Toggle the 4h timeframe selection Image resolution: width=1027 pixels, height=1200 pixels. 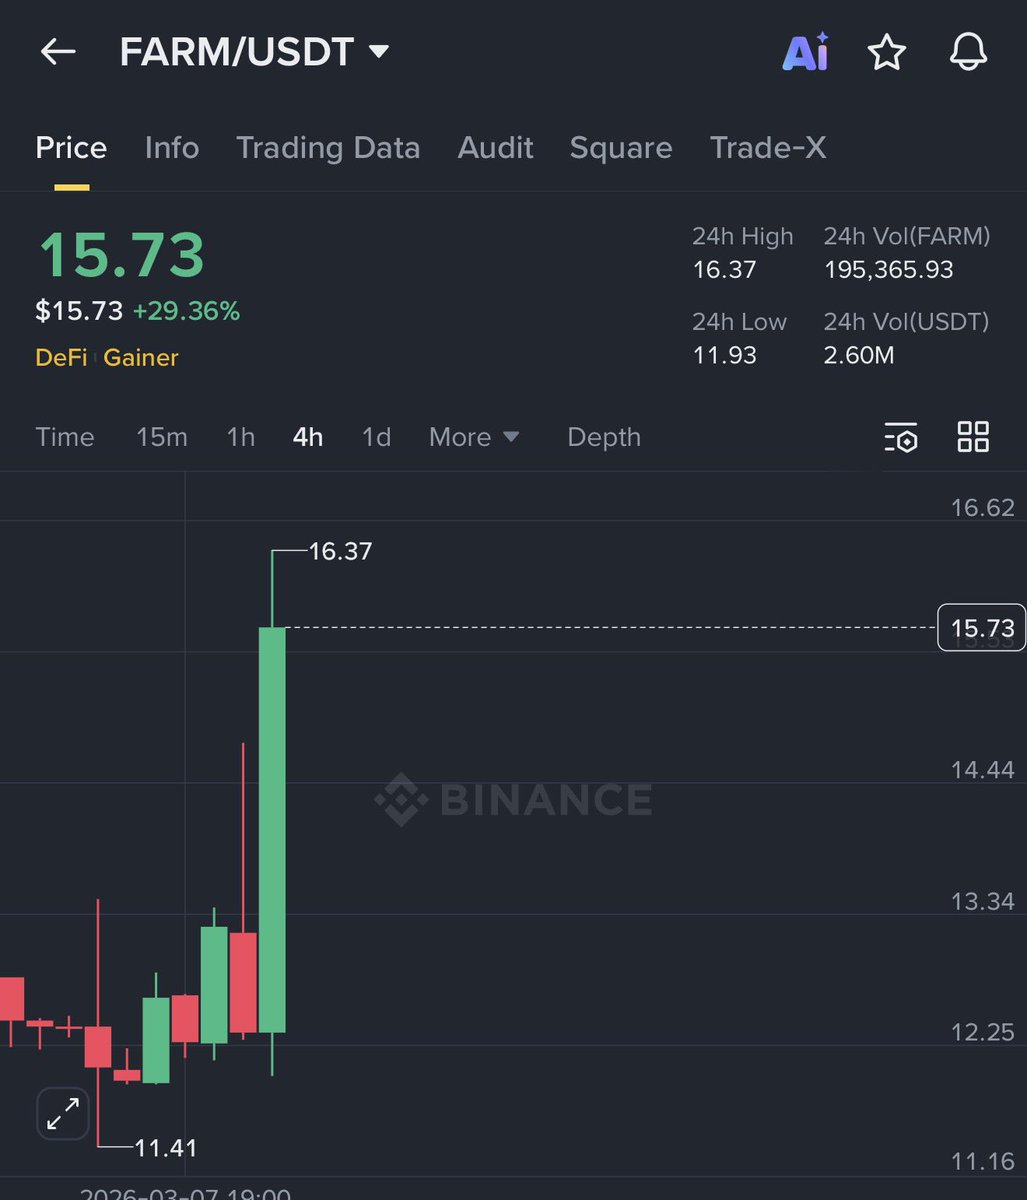tap(307, 437)
